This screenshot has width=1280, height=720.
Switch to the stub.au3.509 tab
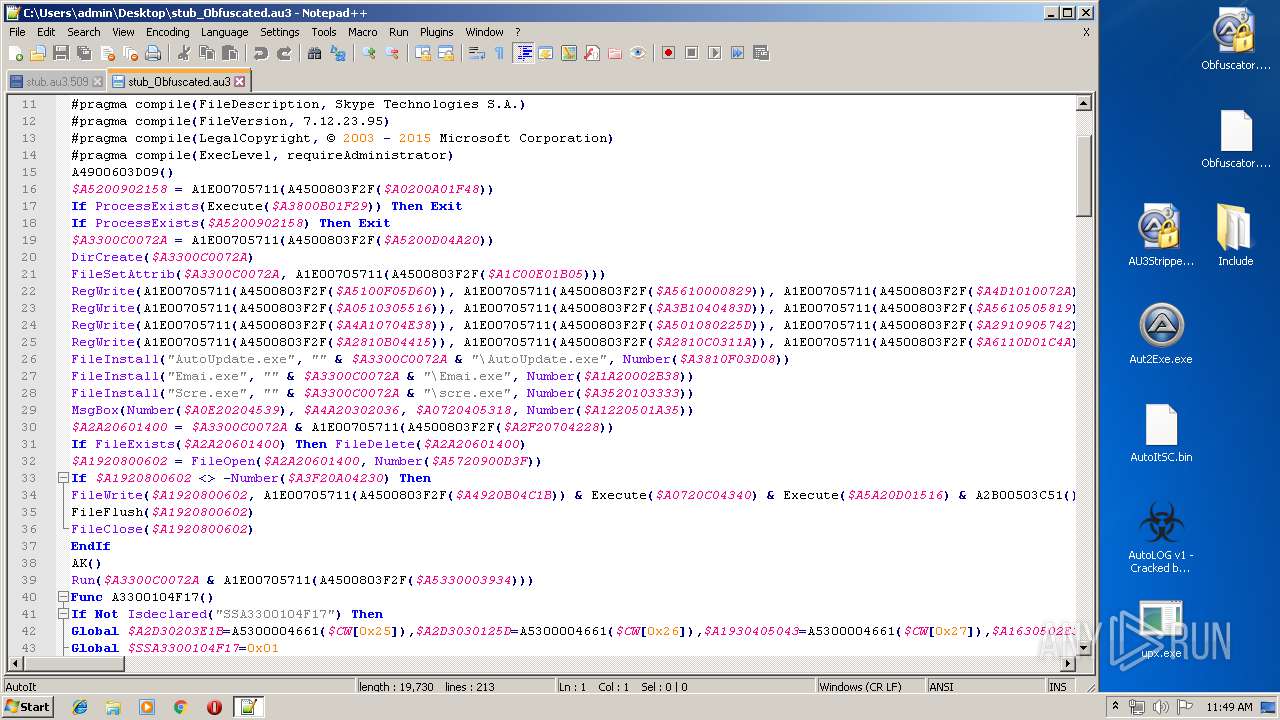tap(57, 82)
